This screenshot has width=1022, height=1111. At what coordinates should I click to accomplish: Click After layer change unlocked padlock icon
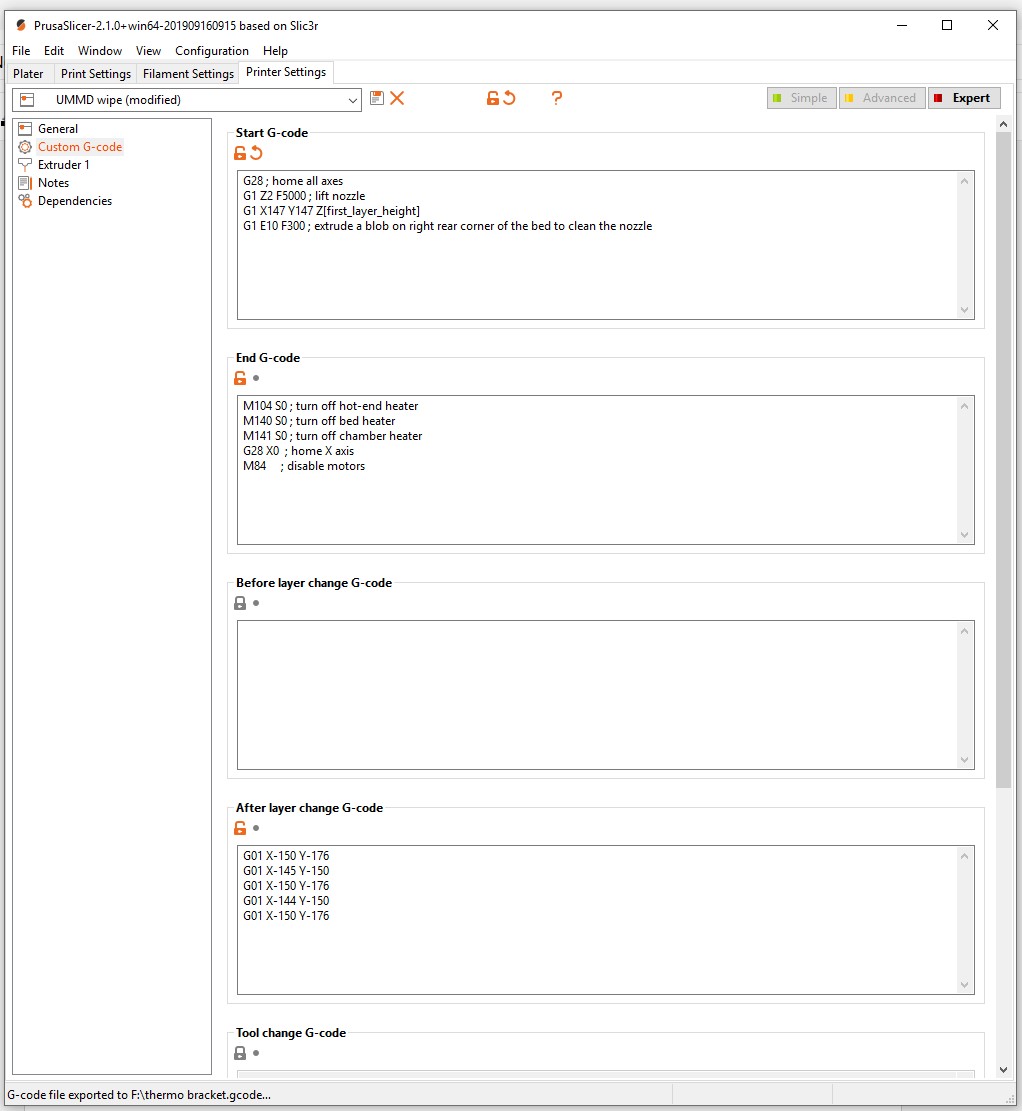tap(240, 828)
